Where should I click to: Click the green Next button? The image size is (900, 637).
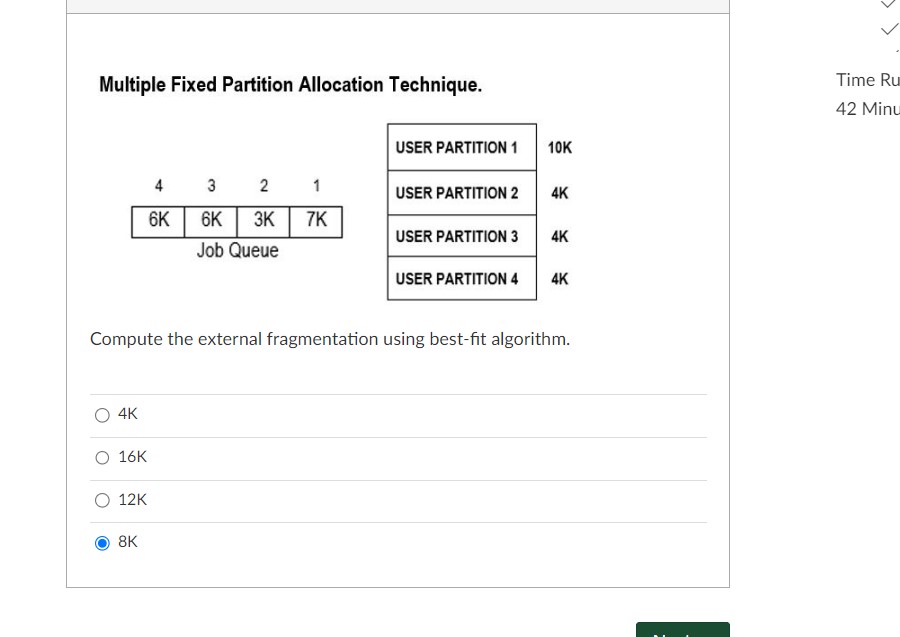682,630
